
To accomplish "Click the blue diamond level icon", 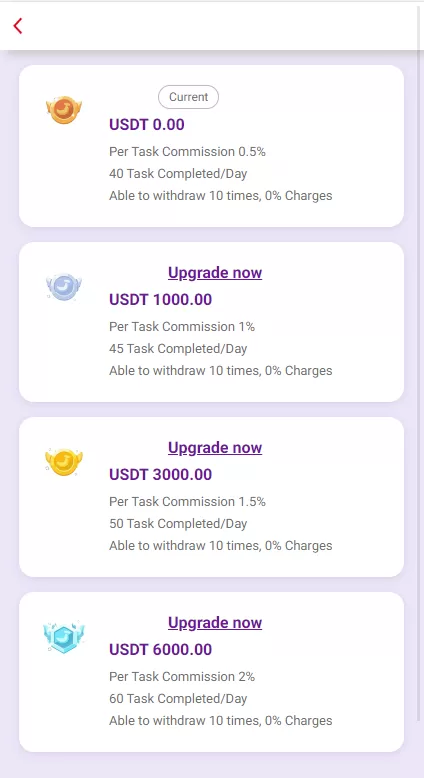I will point(64,637).
